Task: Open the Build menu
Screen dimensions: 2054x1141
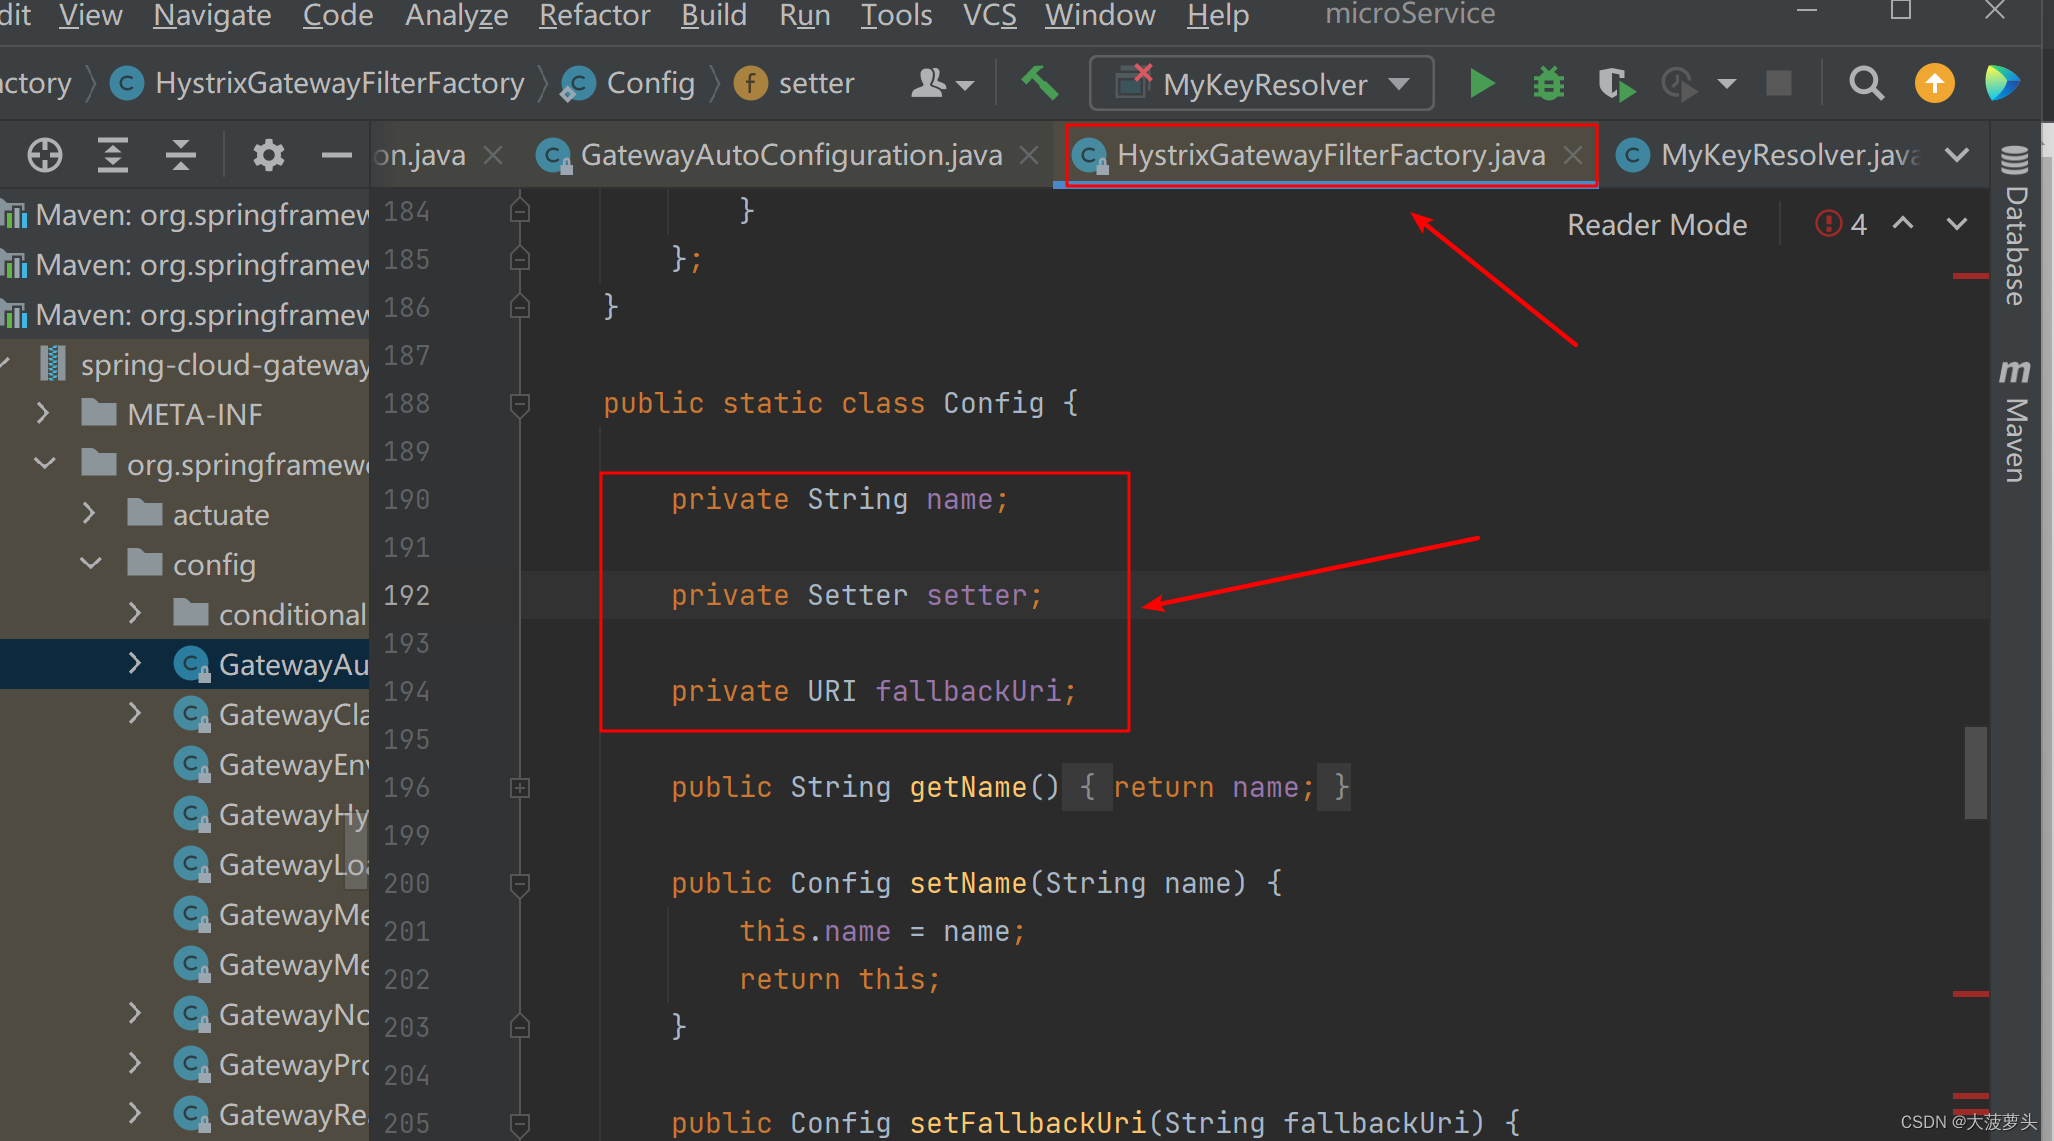Action: pyautogui.click(x=713, y=16)
